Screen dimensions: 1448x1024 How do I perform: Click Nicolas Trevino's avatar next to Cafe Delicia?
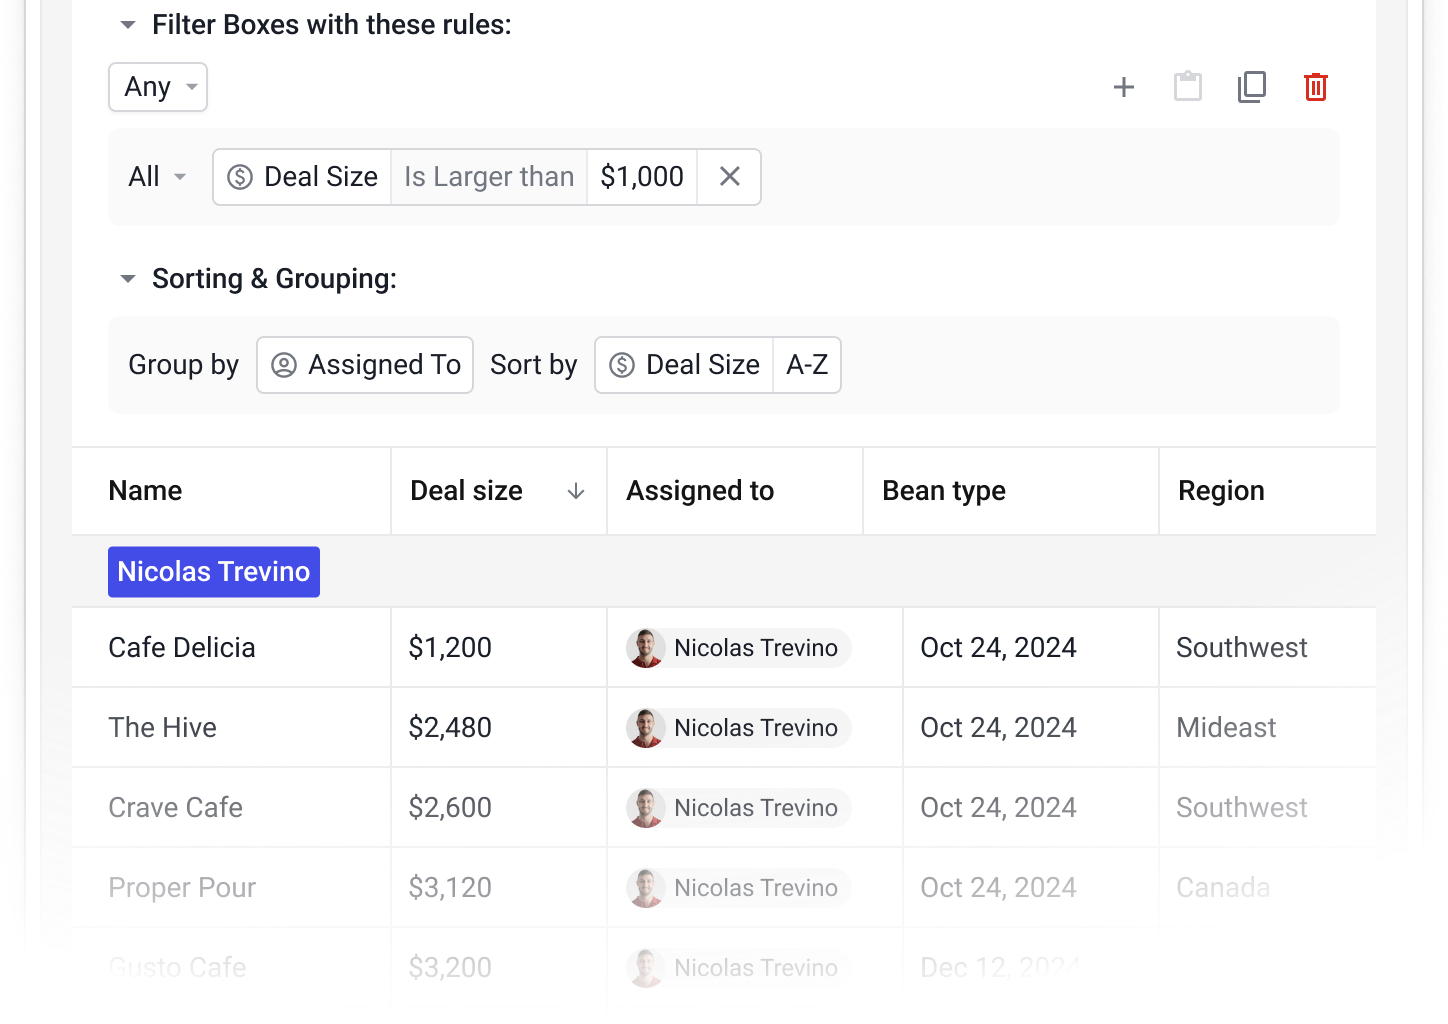point(646,647)
